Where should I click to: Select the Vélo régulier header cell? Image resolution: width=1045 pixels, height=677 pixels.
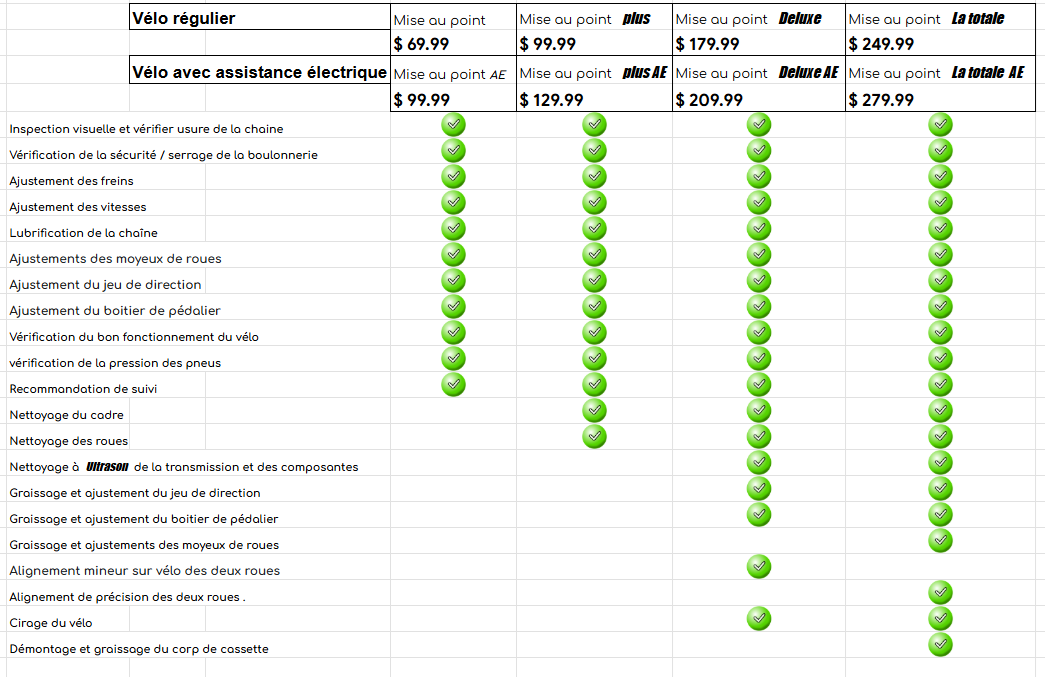click(x=259, y=19)
